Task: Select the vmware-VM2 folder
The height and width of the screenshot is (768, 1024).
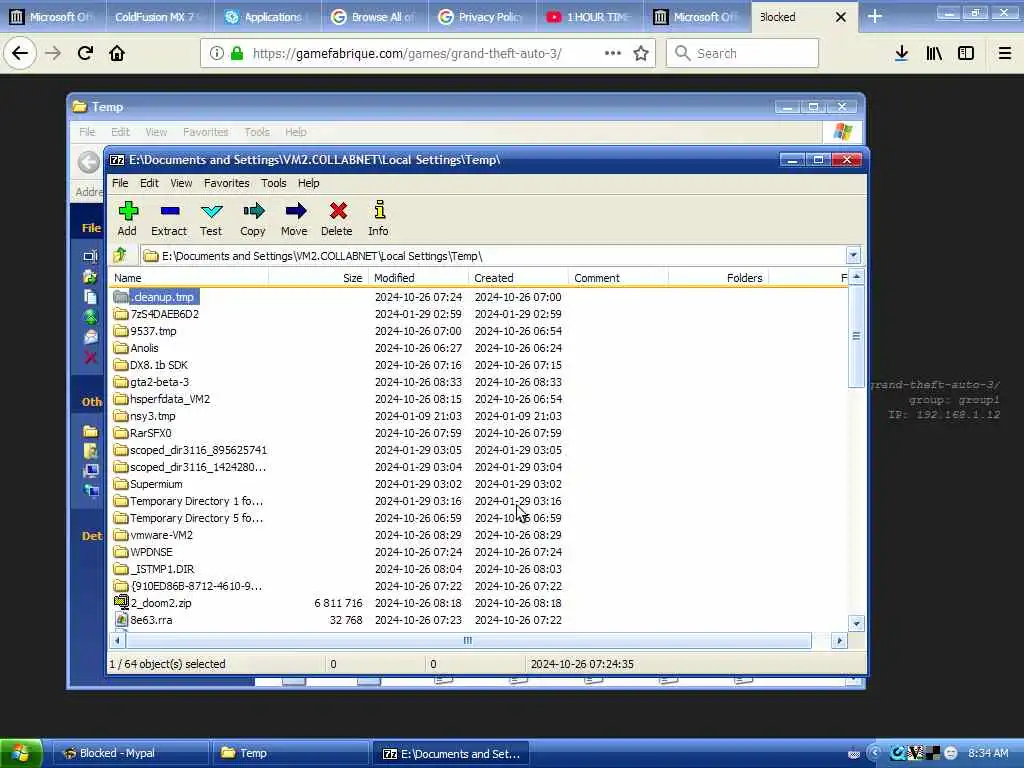Action: click(153, 535)
